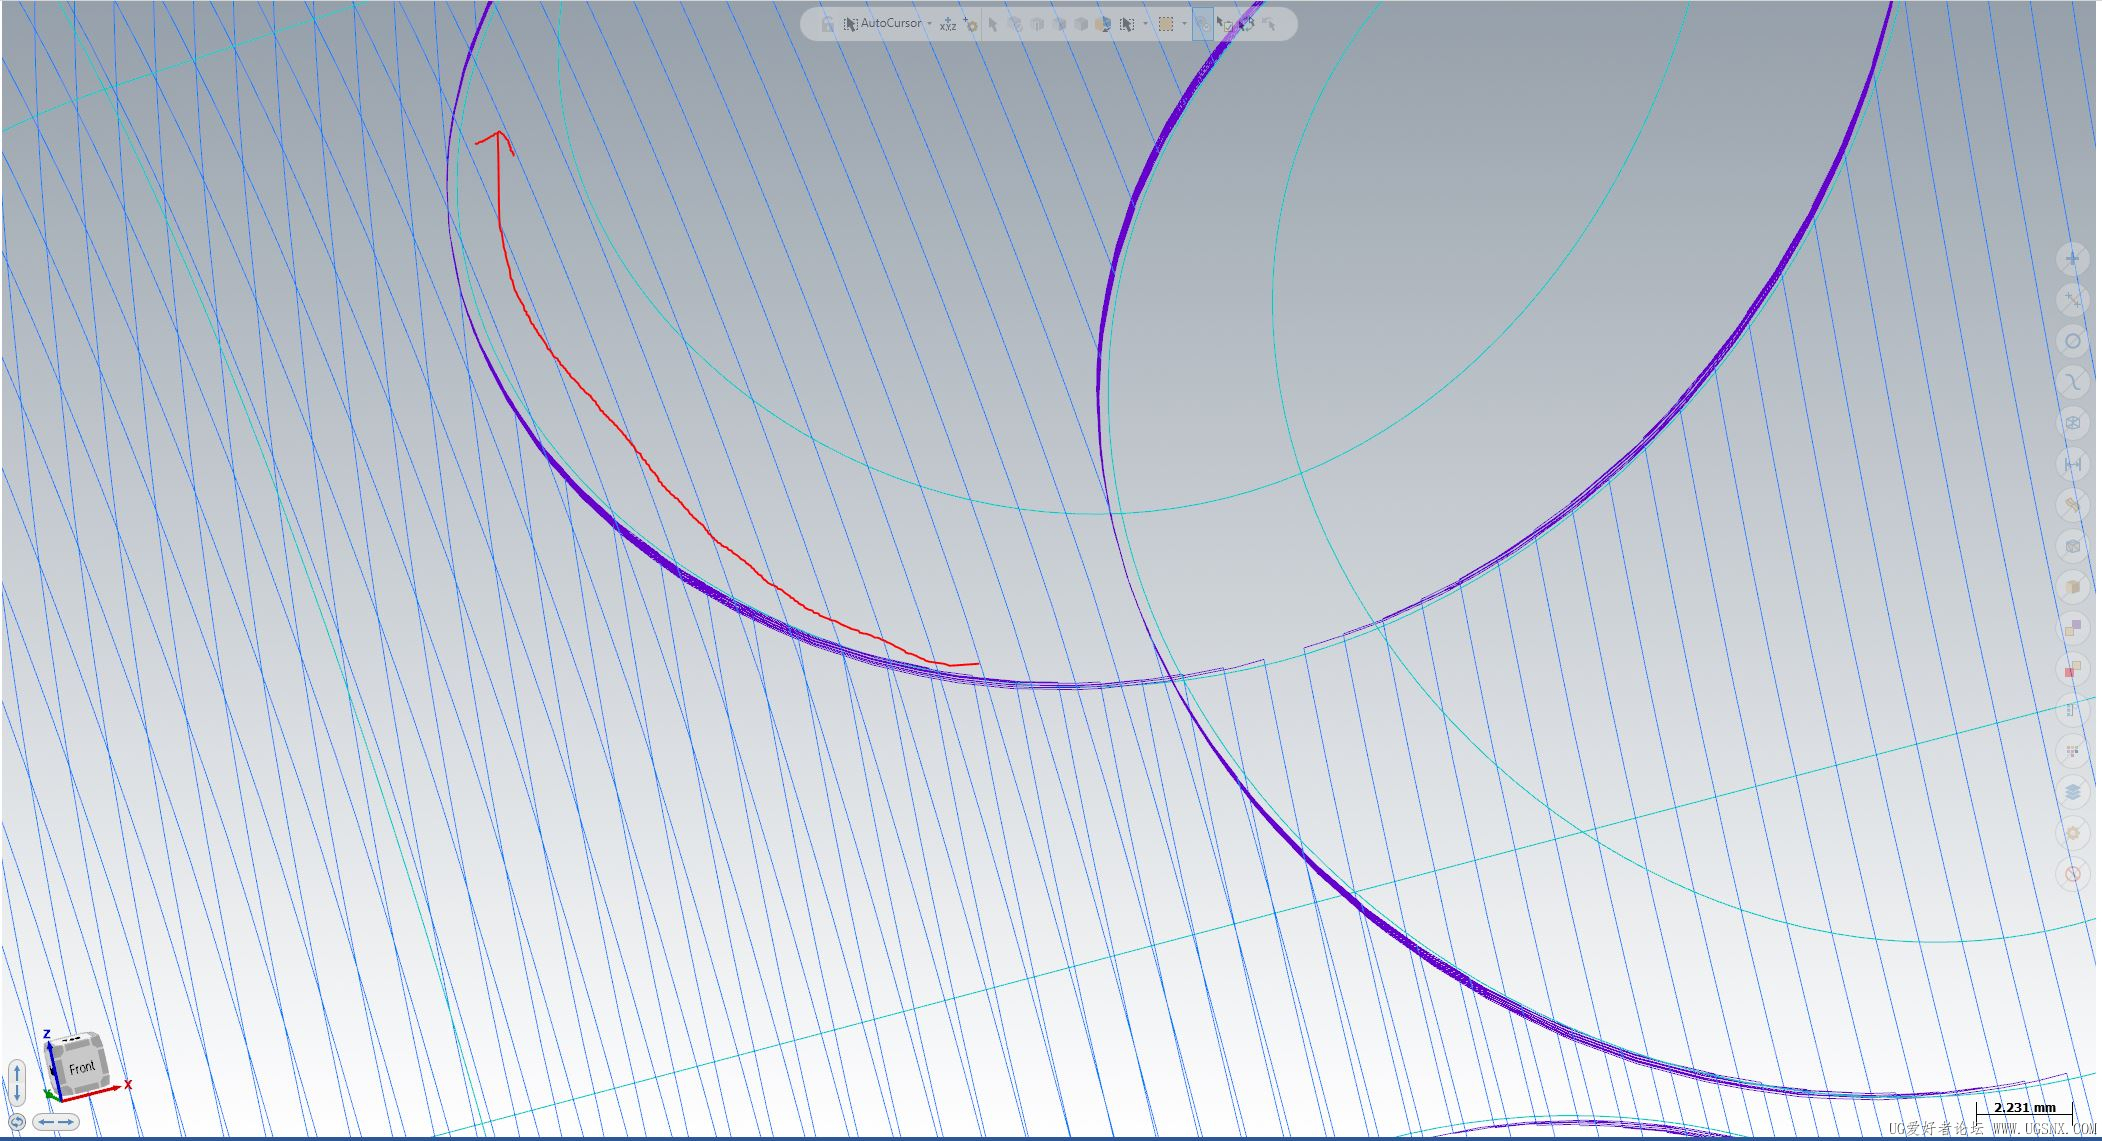Click the wireframe cube quick mask icon

(x=2072, y=423)
